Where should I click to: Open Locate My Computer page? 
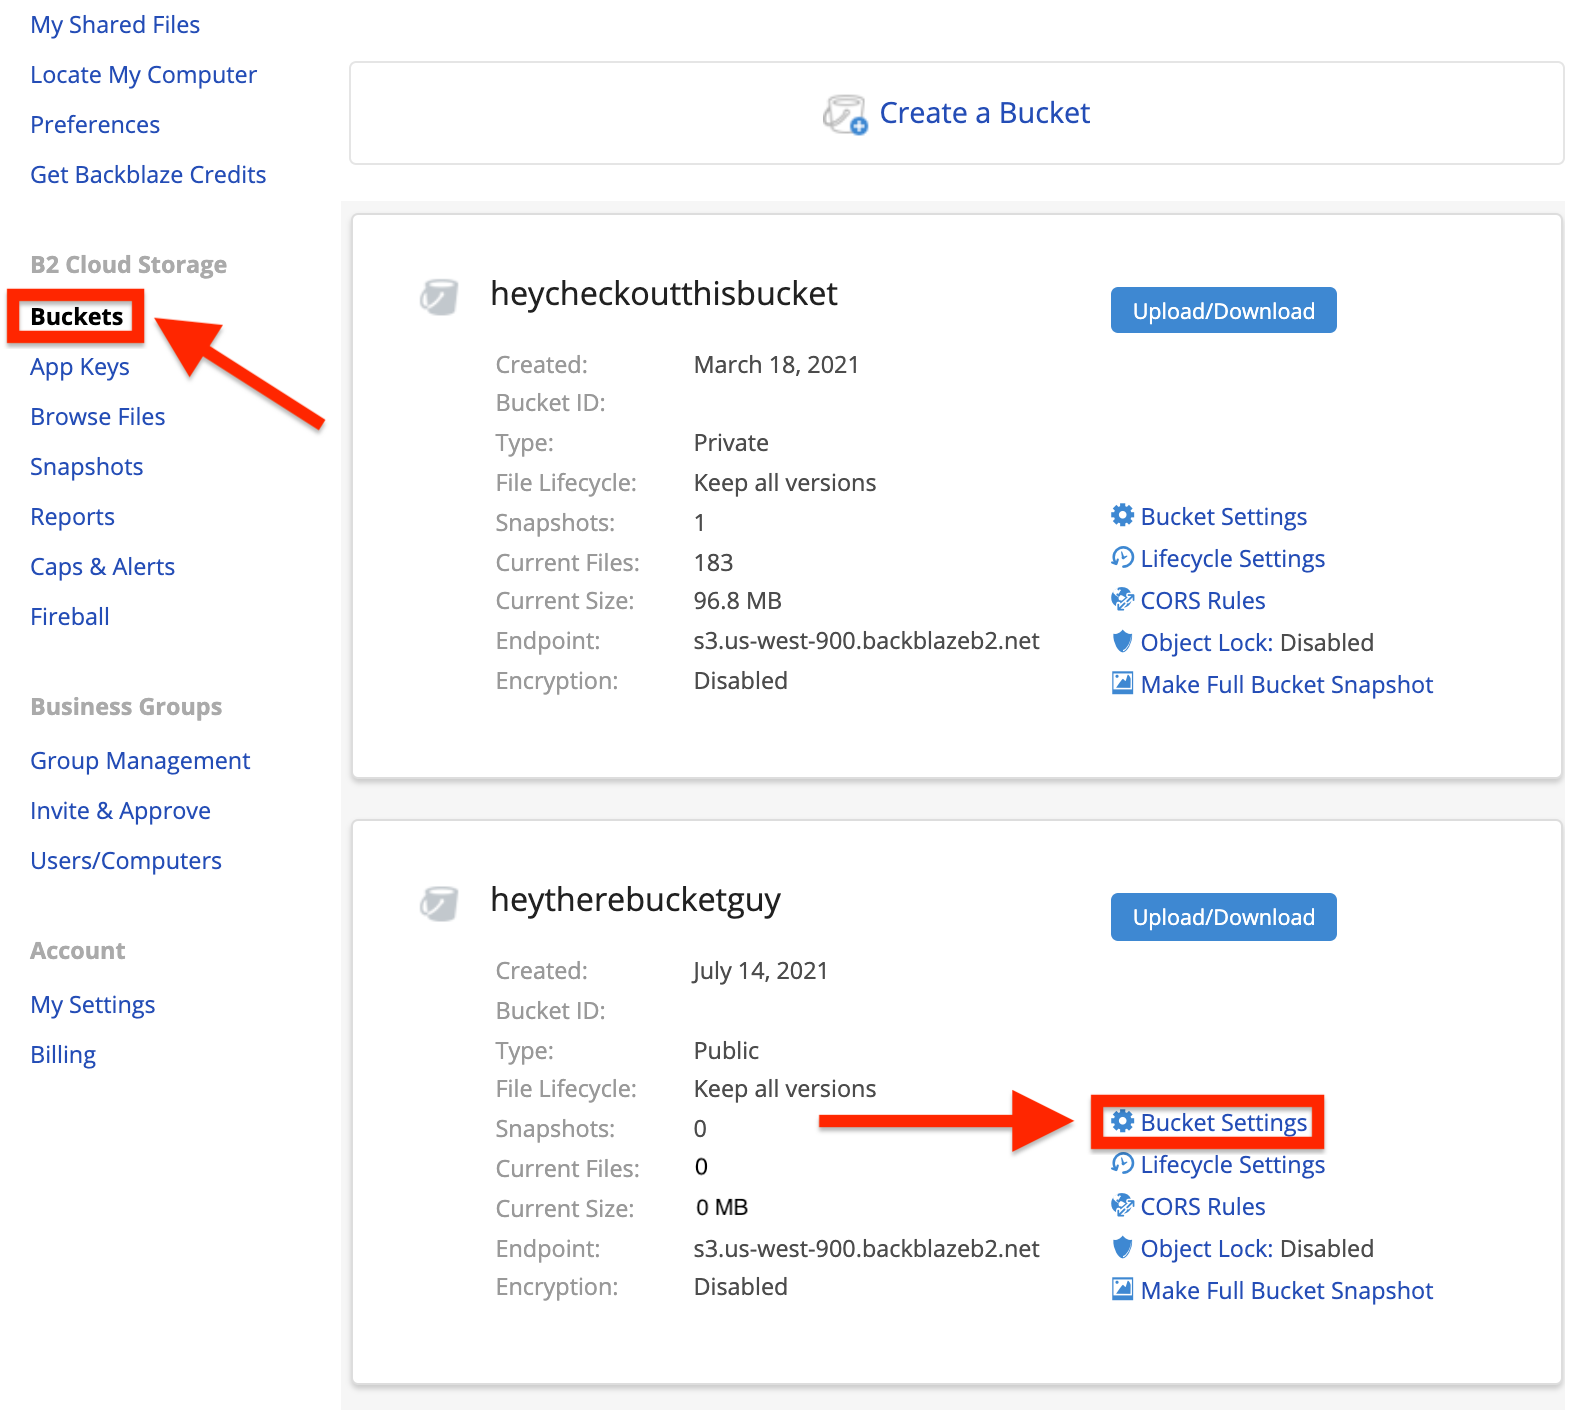[x=143, y=75]
